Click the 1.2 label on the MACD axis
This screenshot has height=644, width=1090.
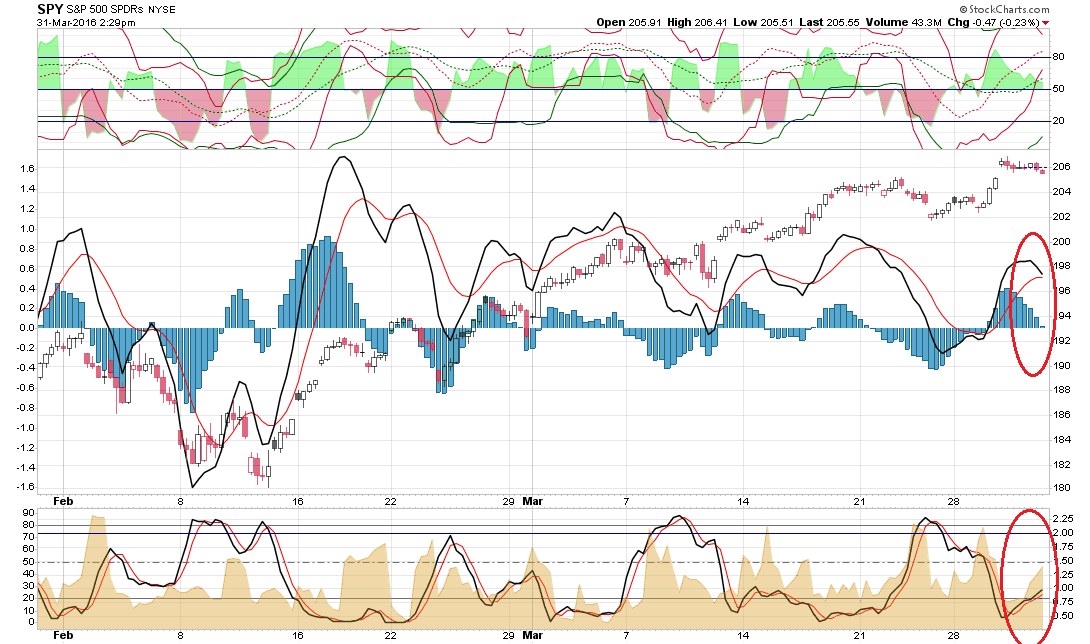(x=27, y=208)
